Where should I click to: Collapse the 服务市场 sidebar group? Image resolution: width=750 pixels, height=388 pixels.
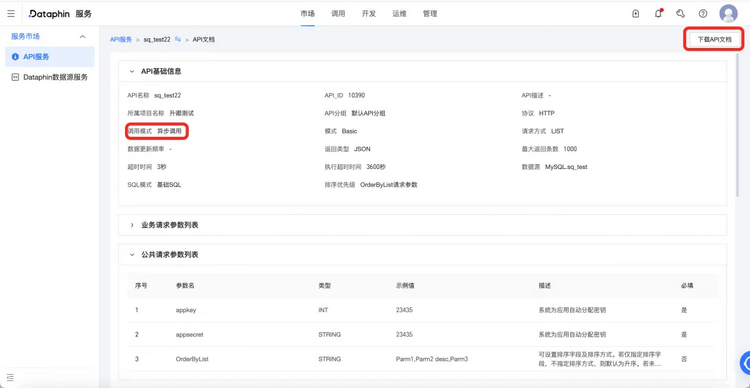(x=82, y=37)
